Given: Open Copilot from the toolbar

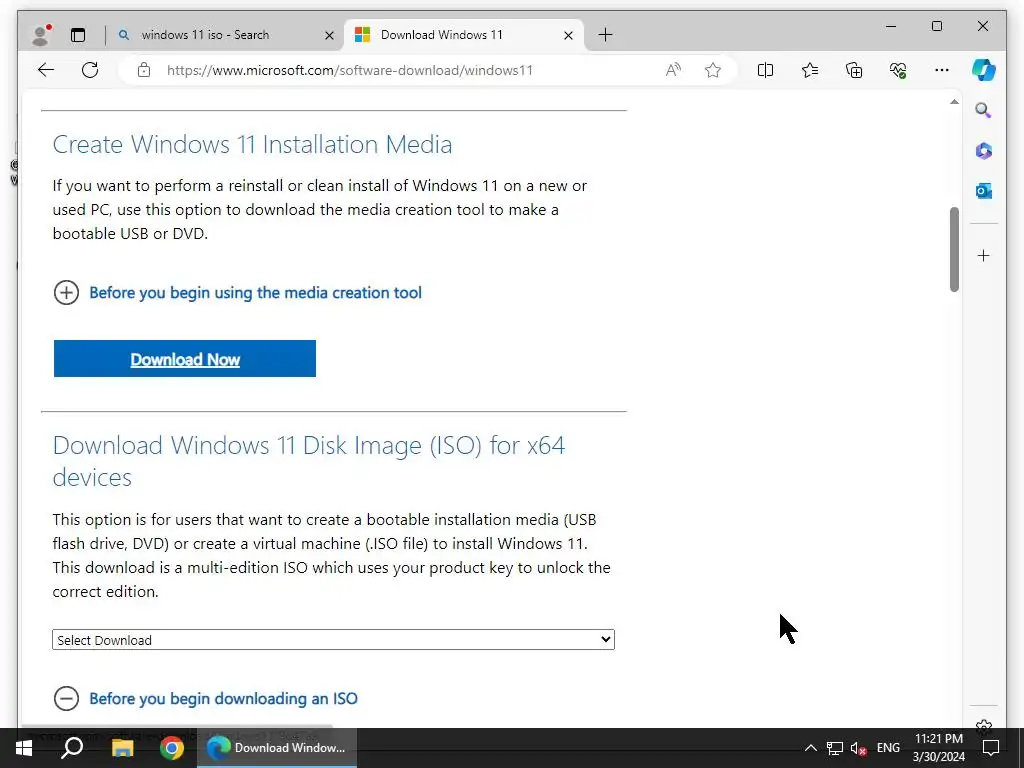Looking at the screenshot, I should pyautogui.click(x=984, y=70).
